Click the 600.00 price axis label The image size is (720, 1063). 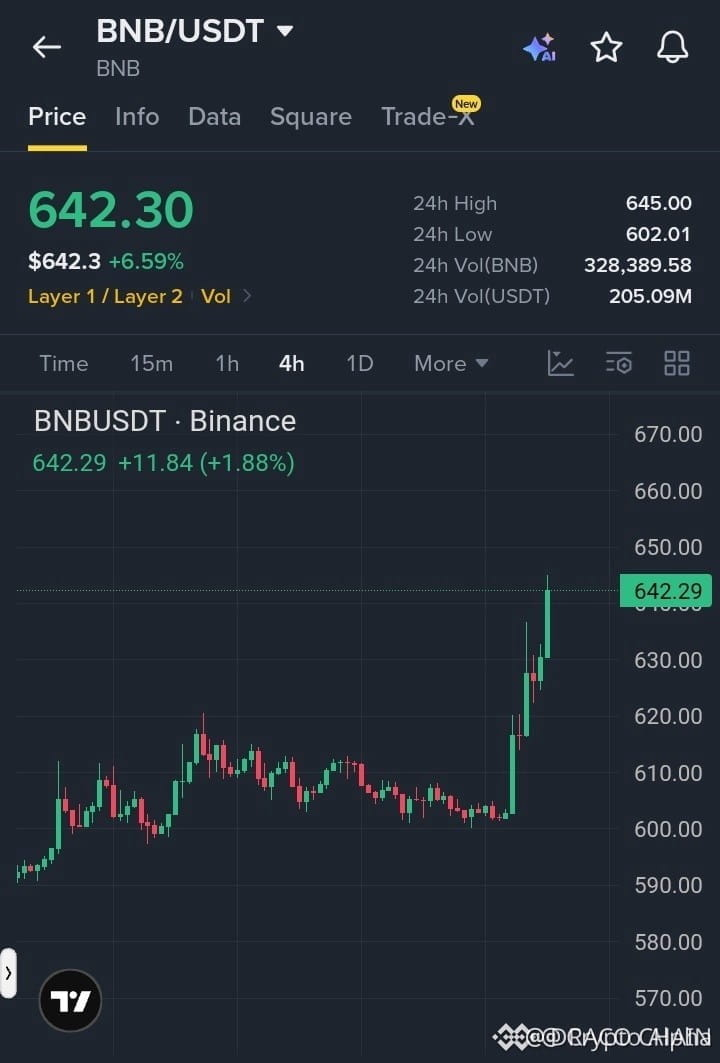[668, 829]
